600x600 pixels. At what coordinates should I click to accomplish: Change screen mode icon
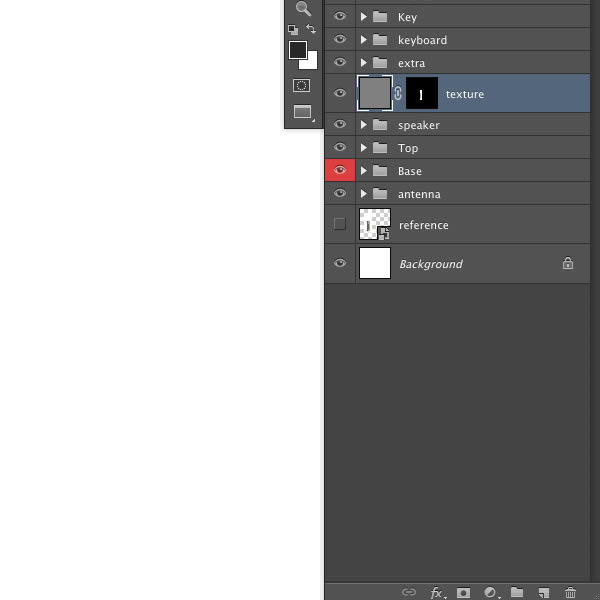click(303, 112)
